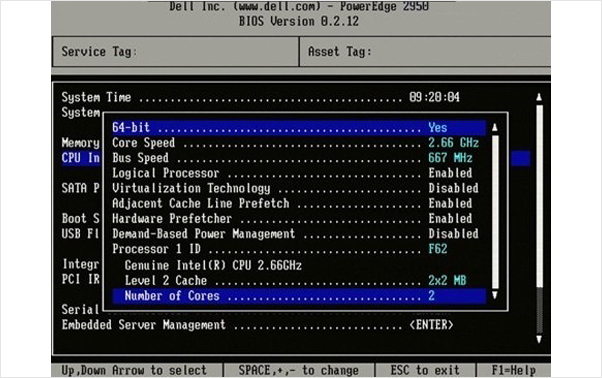This screenshot has width=602, height=378.
Task: Click Genuine Intel(R) CPU 2.66GHz text
Action: coord(213,265)
